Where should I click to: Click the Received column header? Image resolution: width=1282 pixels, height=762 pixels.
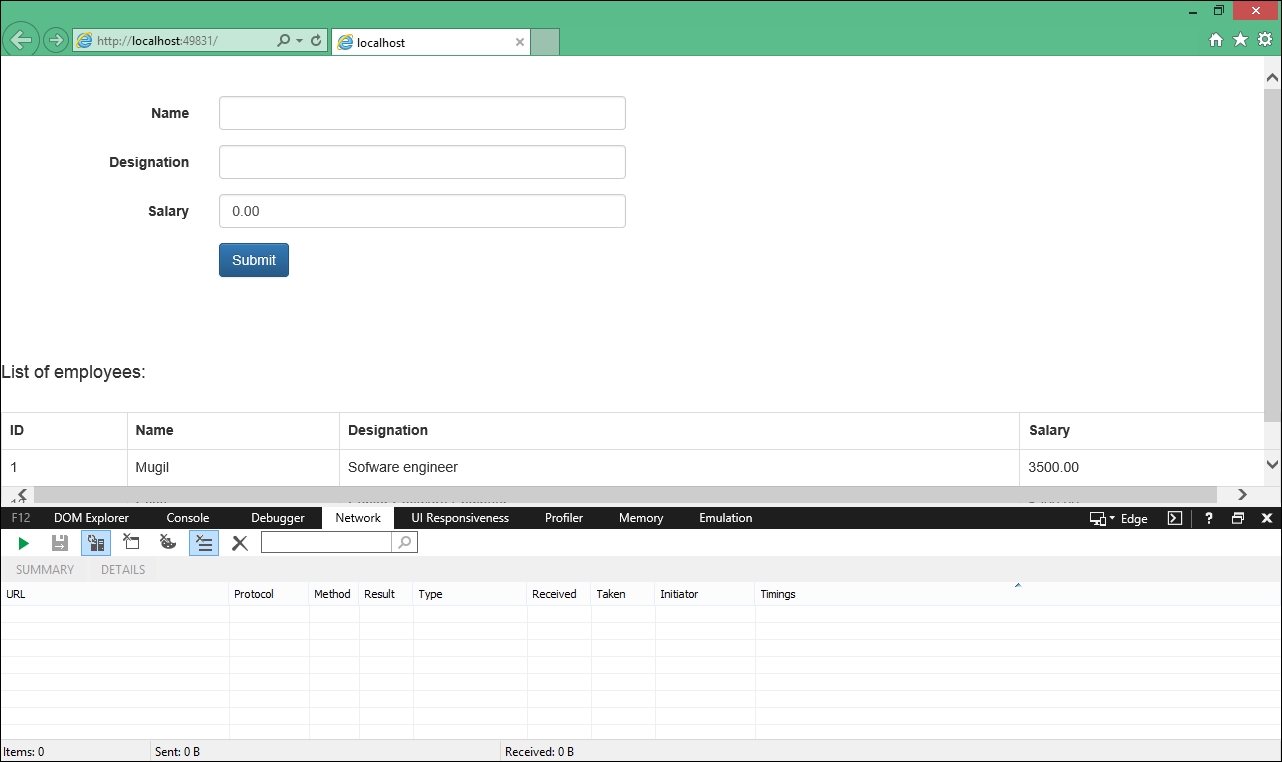point(559,594)
